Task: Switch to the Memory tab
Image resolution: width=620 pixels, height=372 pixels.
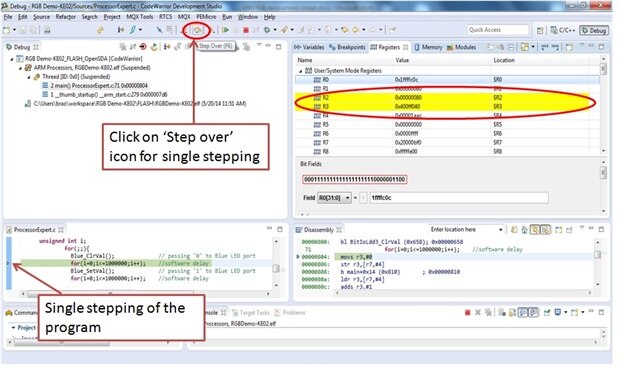Action: [428, 47]
